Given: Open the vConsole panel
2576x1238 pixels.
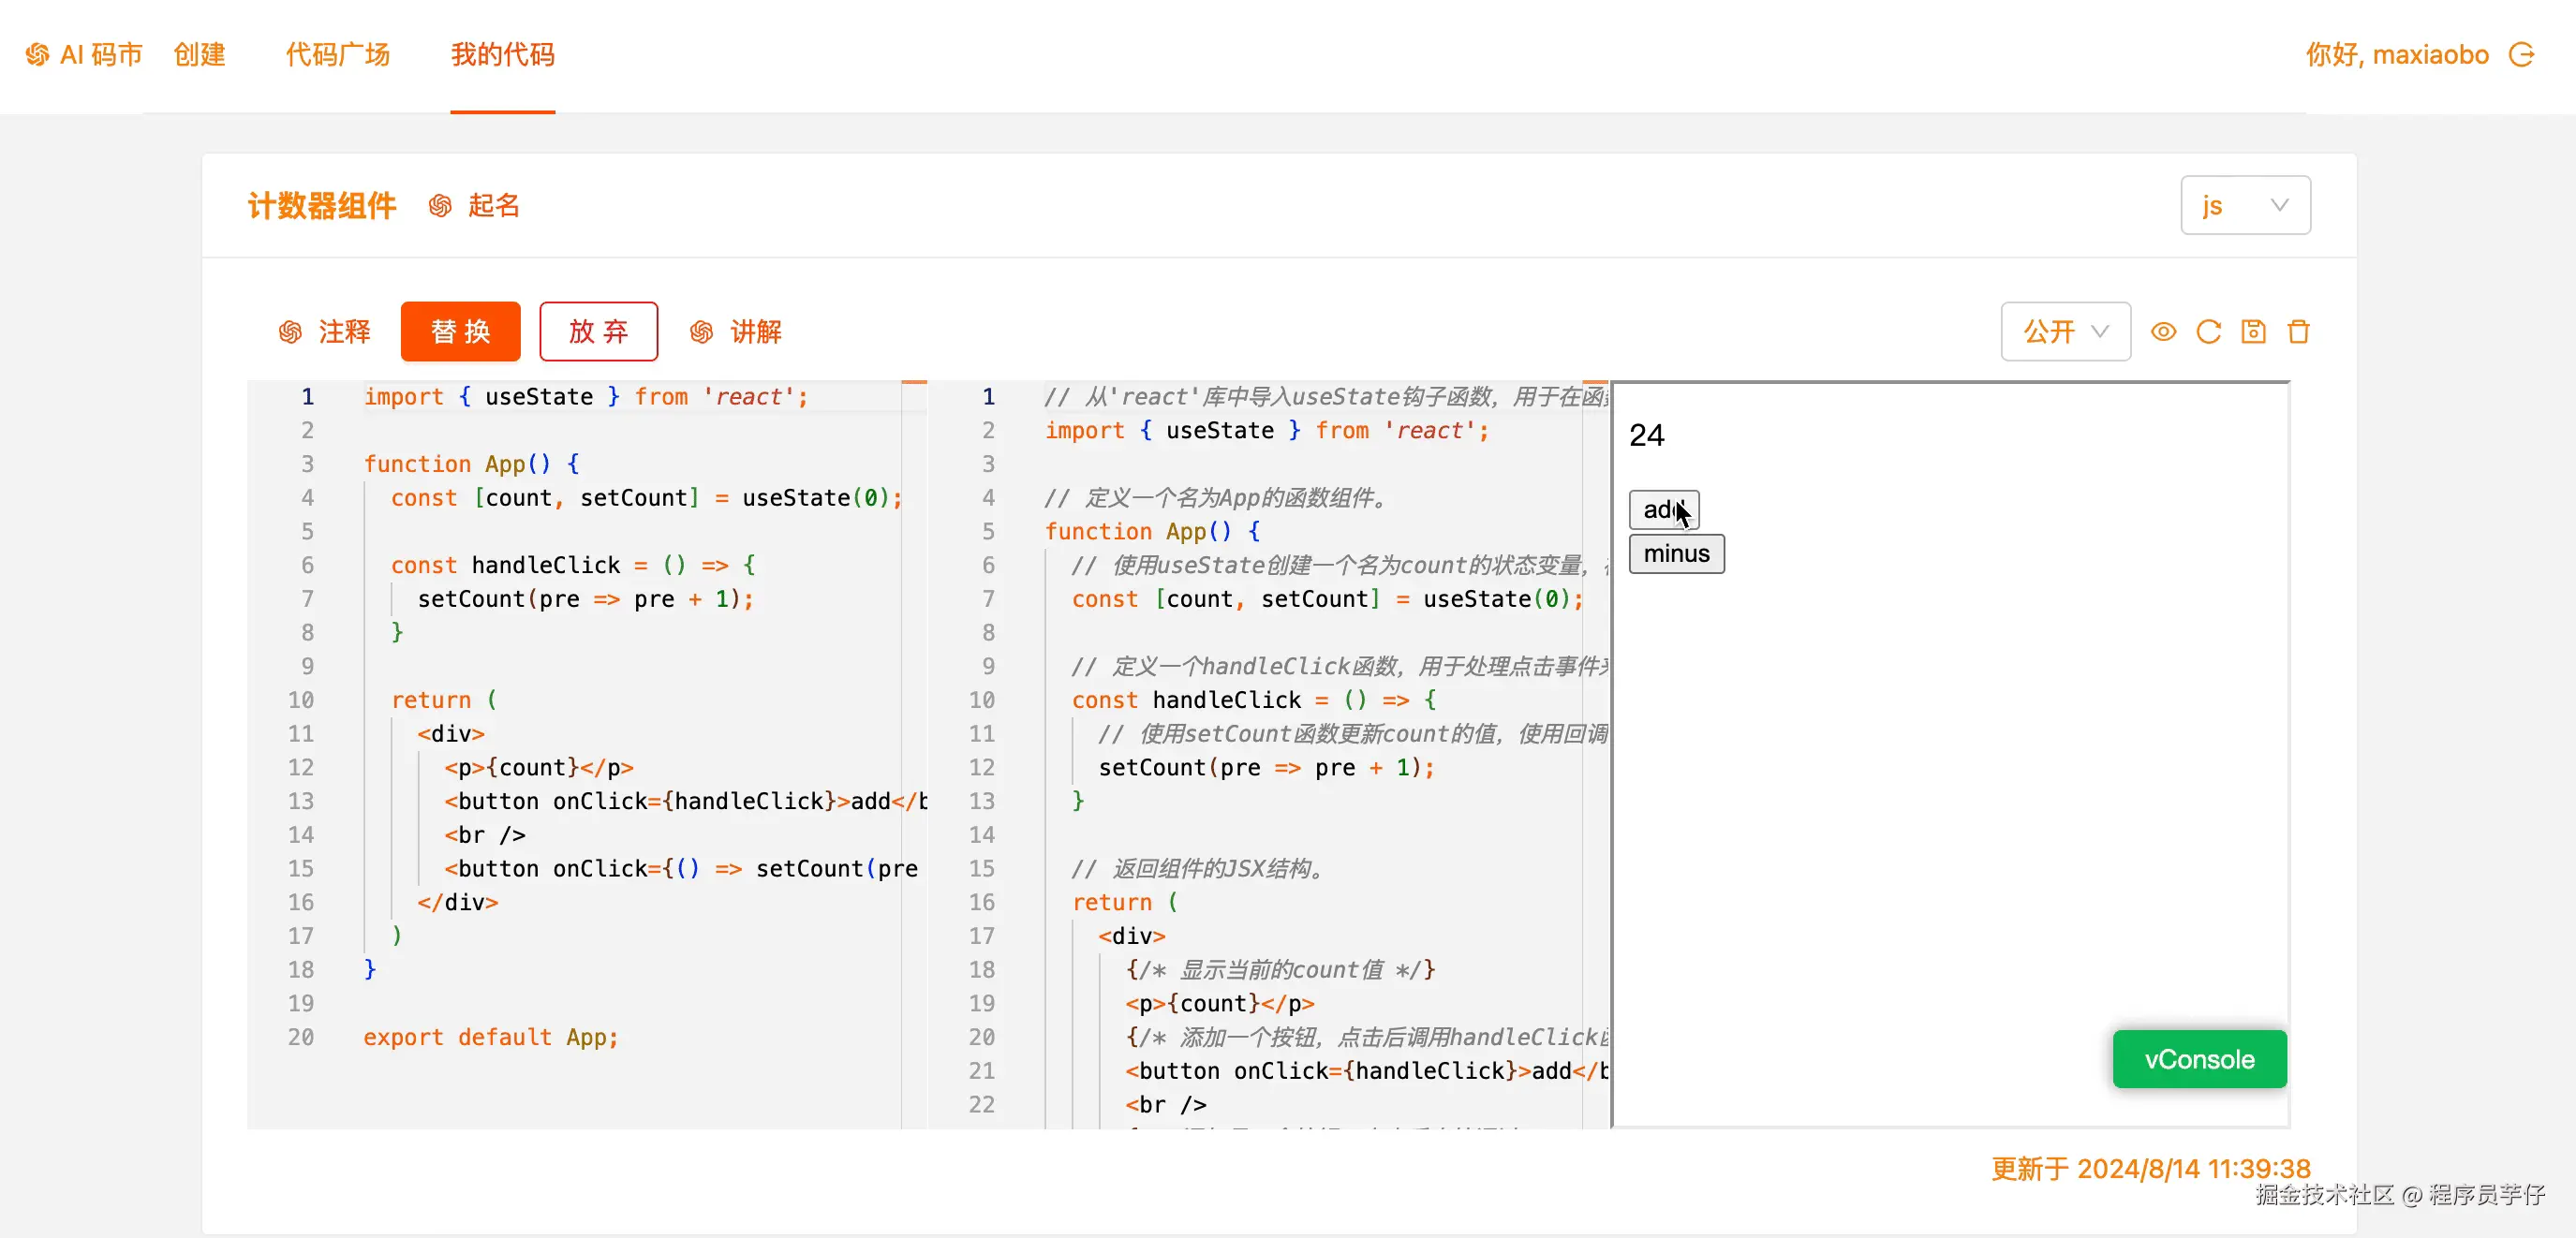Looking at the screenshot, I should coord(2199,1058).
